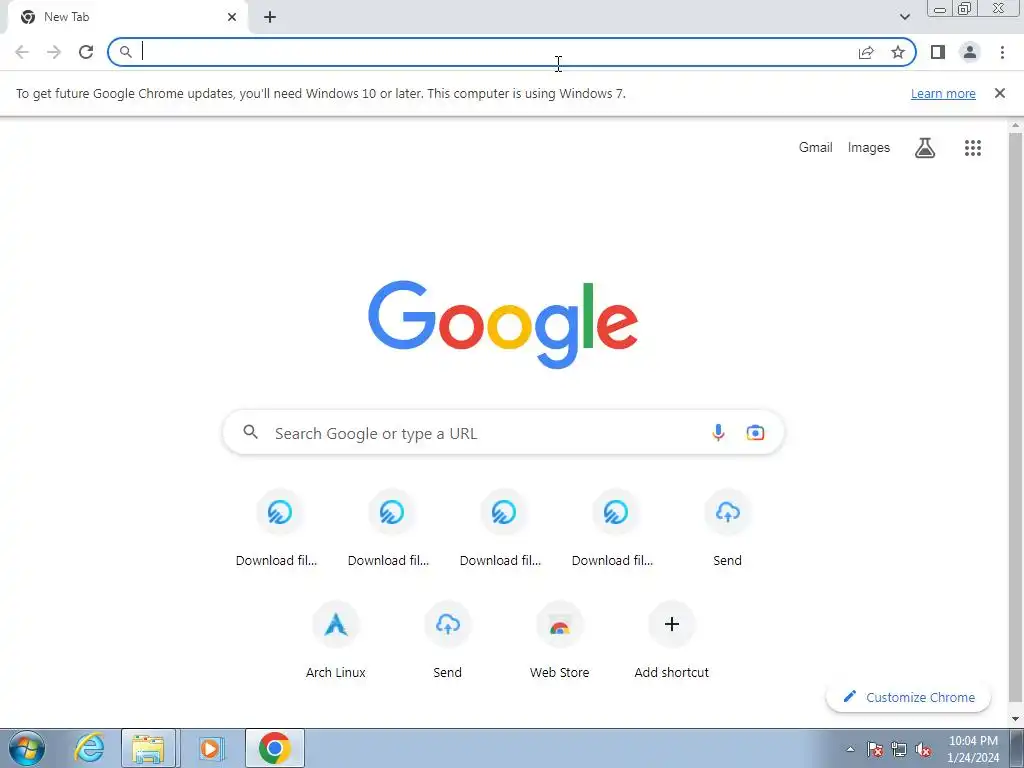Open a new tab with plus button
This screenshot has height=768, width=1024.
(x=270, y=17)
